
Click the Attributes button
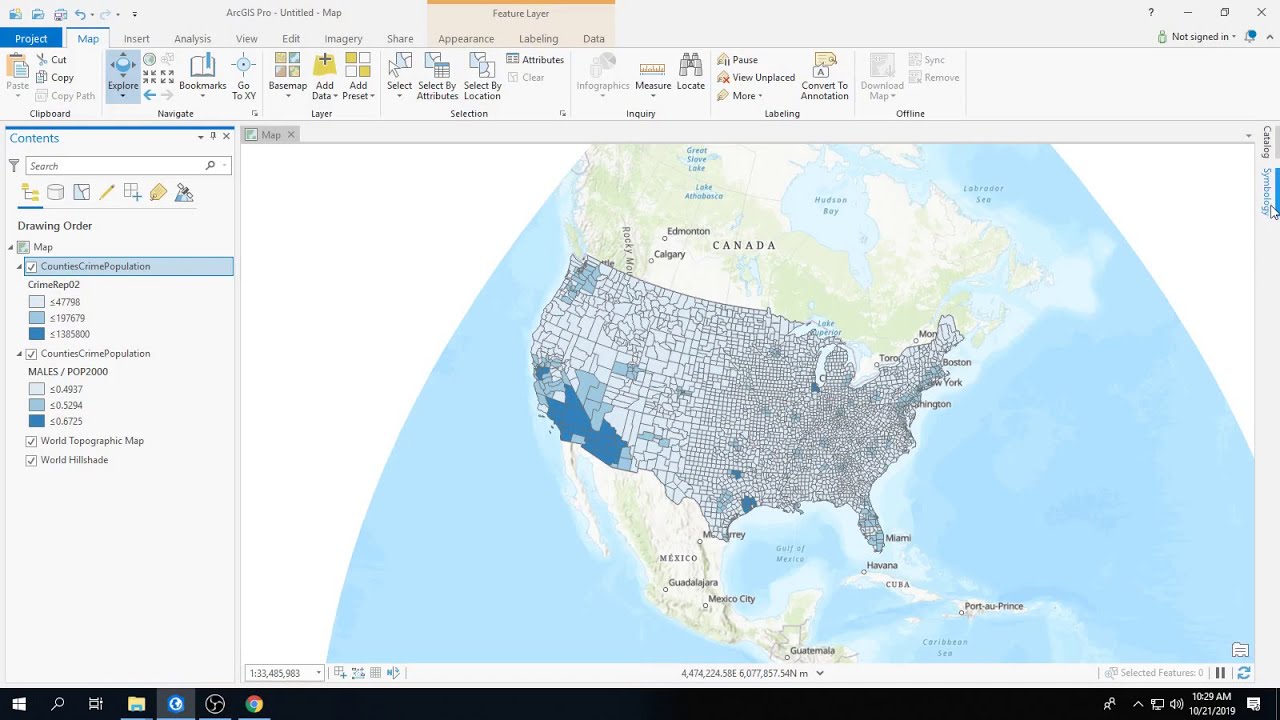[x=536, y=60]
